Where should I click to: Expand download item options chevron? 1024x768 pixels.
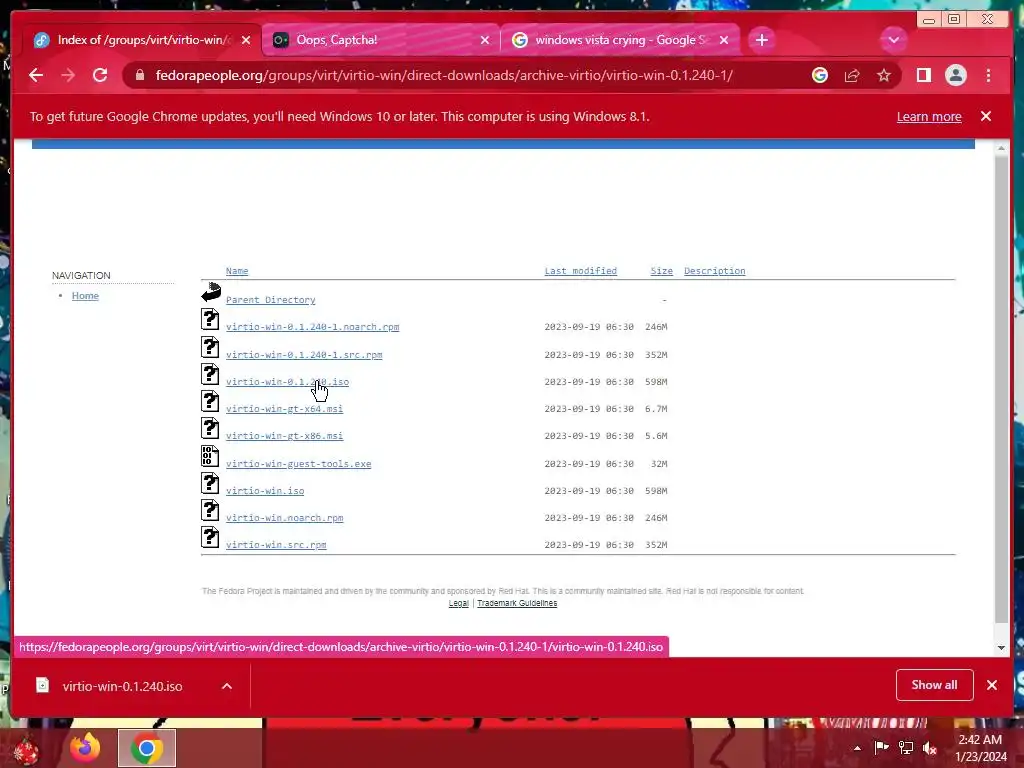pyautogui.click(x=227, y=686)
